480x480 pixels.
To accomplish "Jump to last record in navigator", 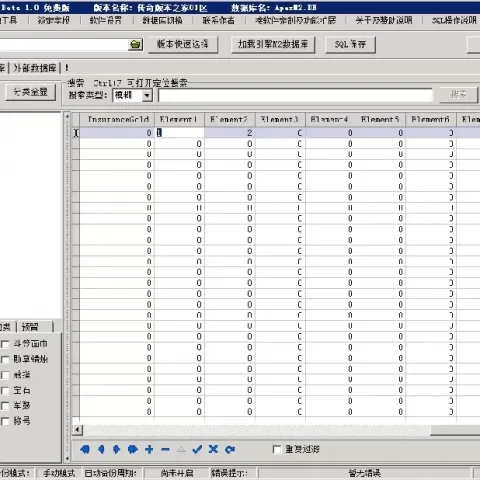I will pos(133,449).
